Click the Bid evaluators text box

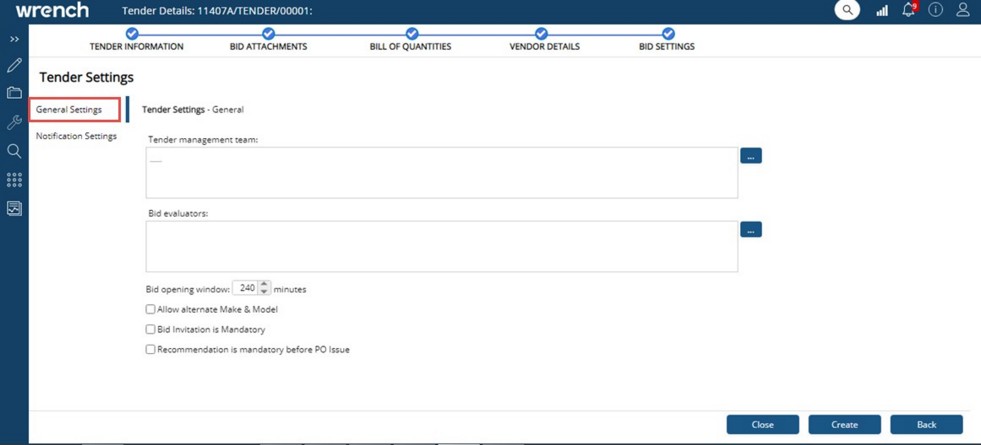[442, 247]
